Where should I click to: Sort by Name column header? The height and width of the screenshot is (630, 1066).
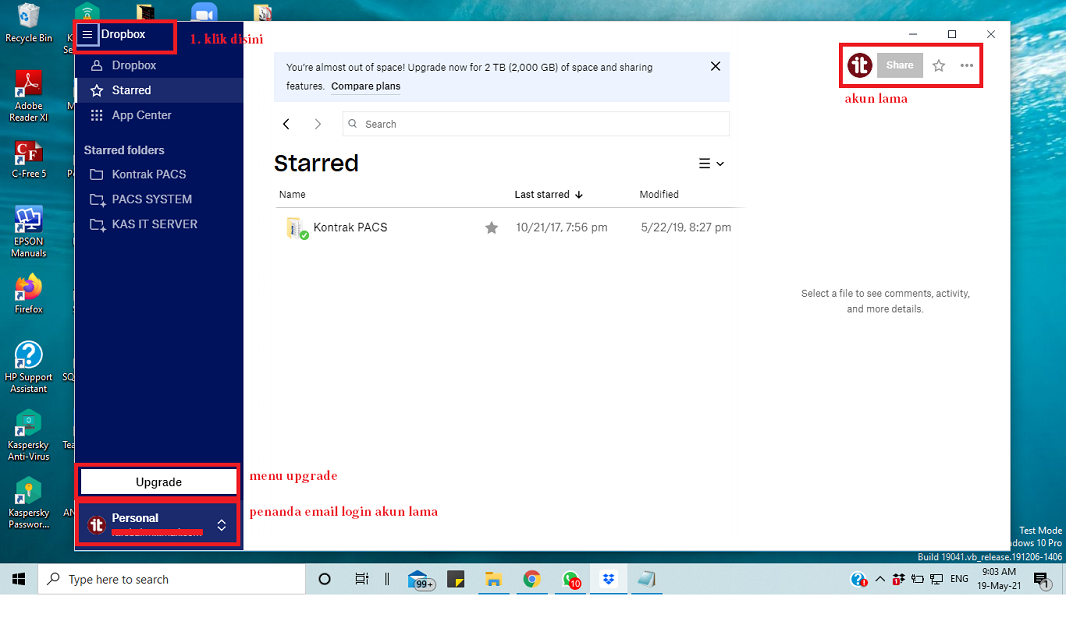292,194
